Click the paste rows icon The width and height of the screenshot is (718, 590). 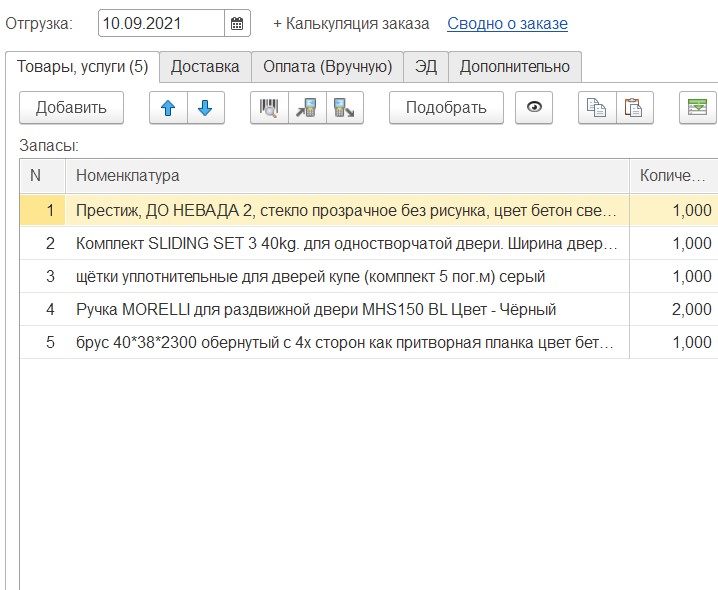634,108
